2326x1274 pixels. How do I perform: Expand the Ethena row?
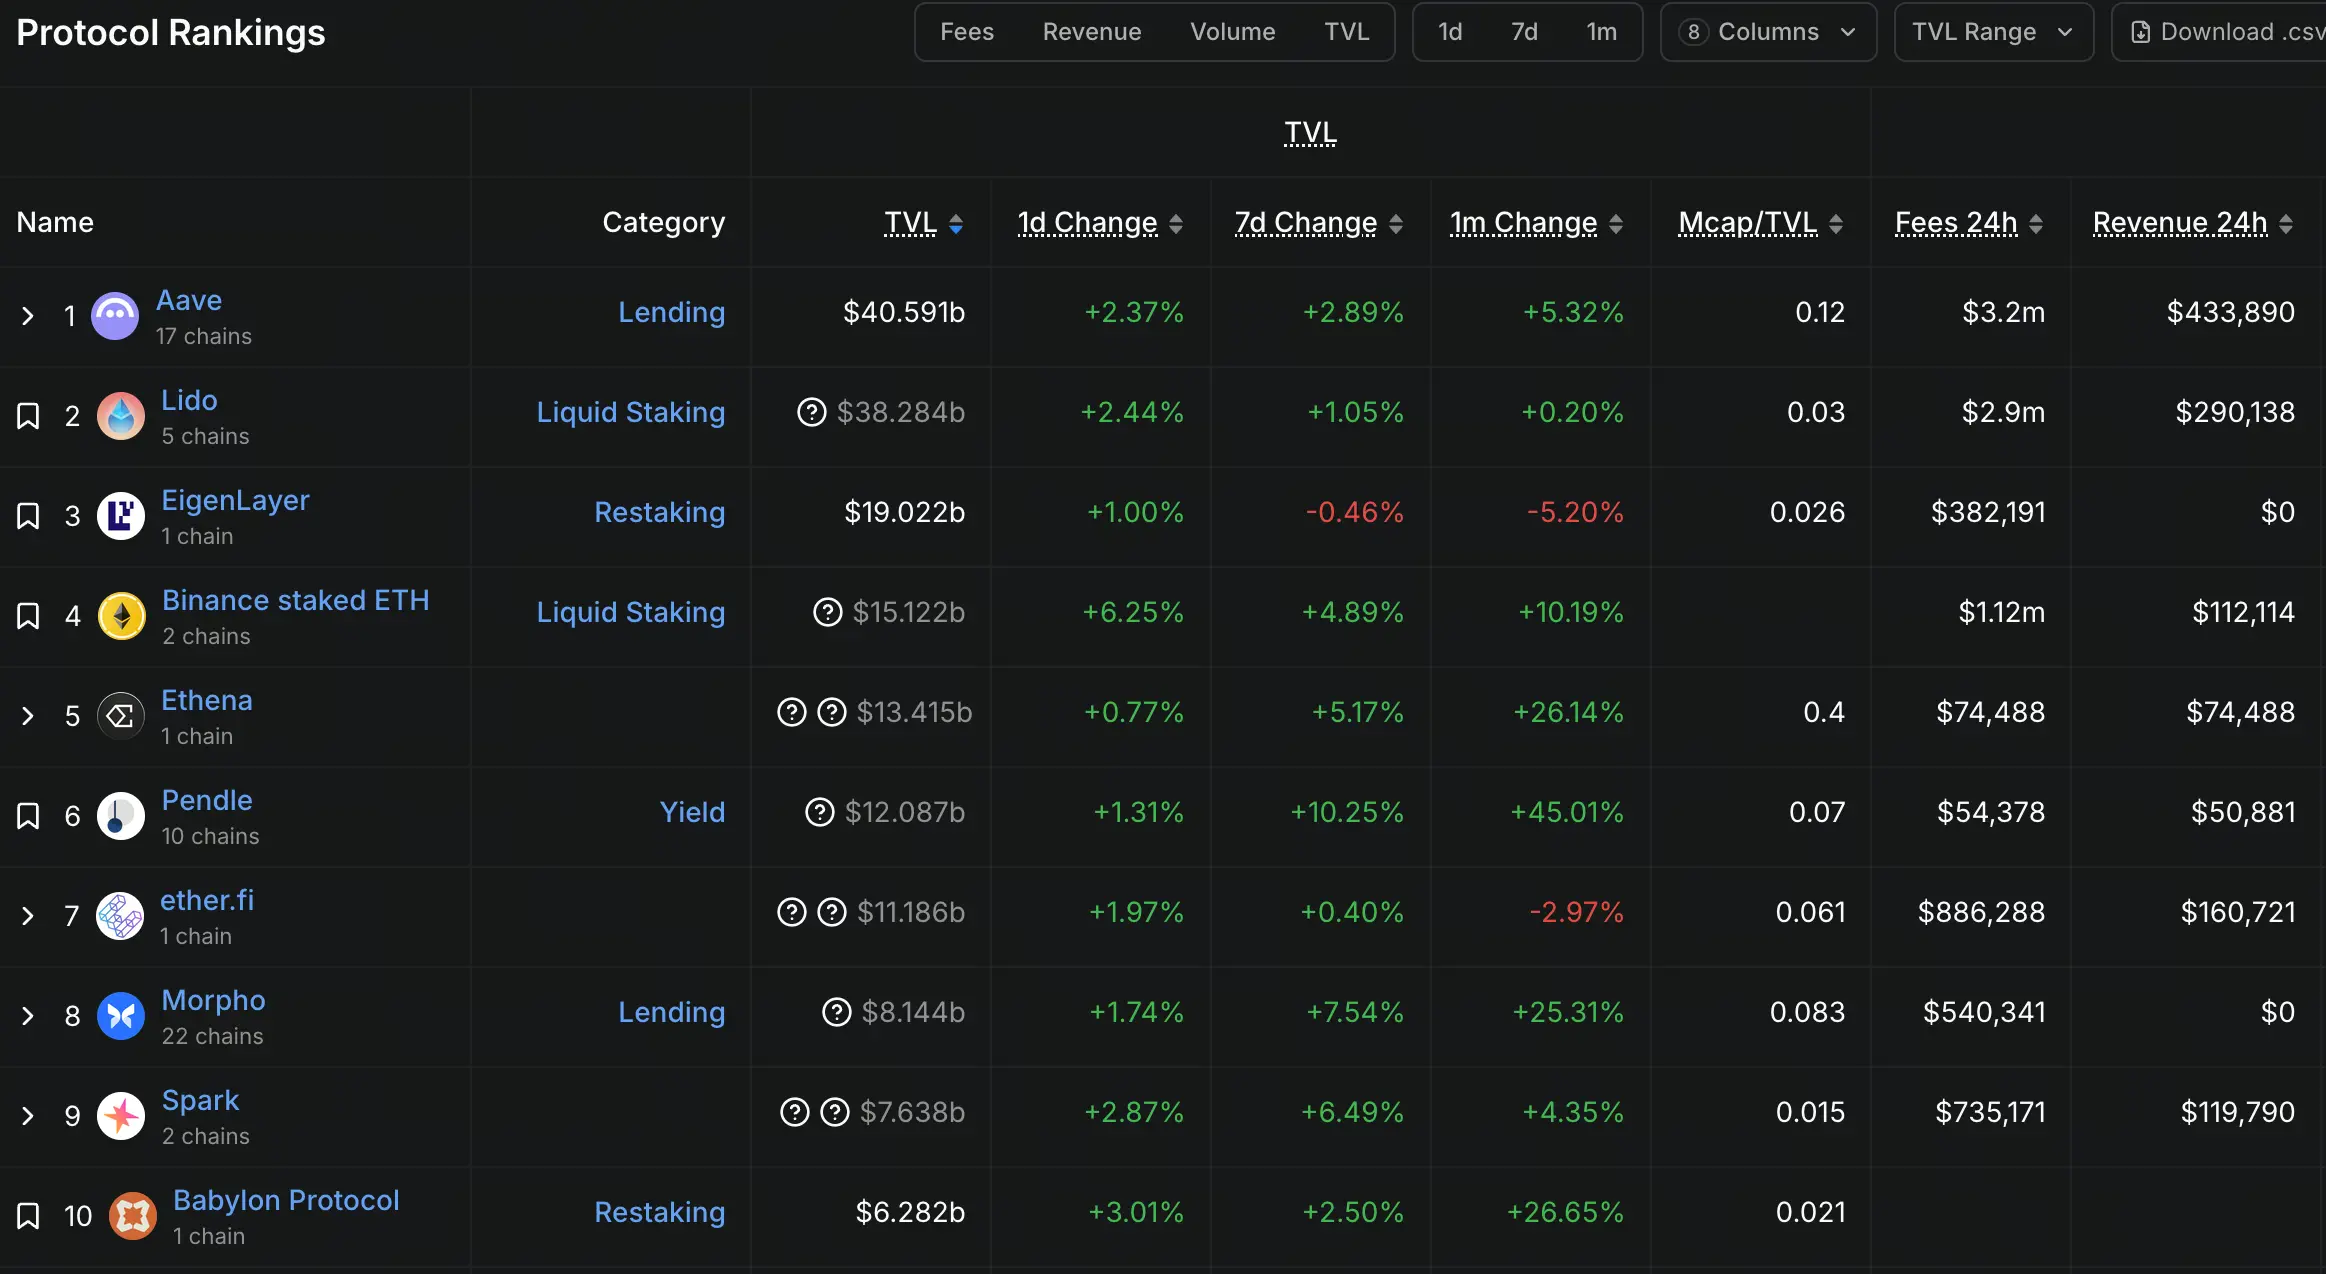point(28,716)
